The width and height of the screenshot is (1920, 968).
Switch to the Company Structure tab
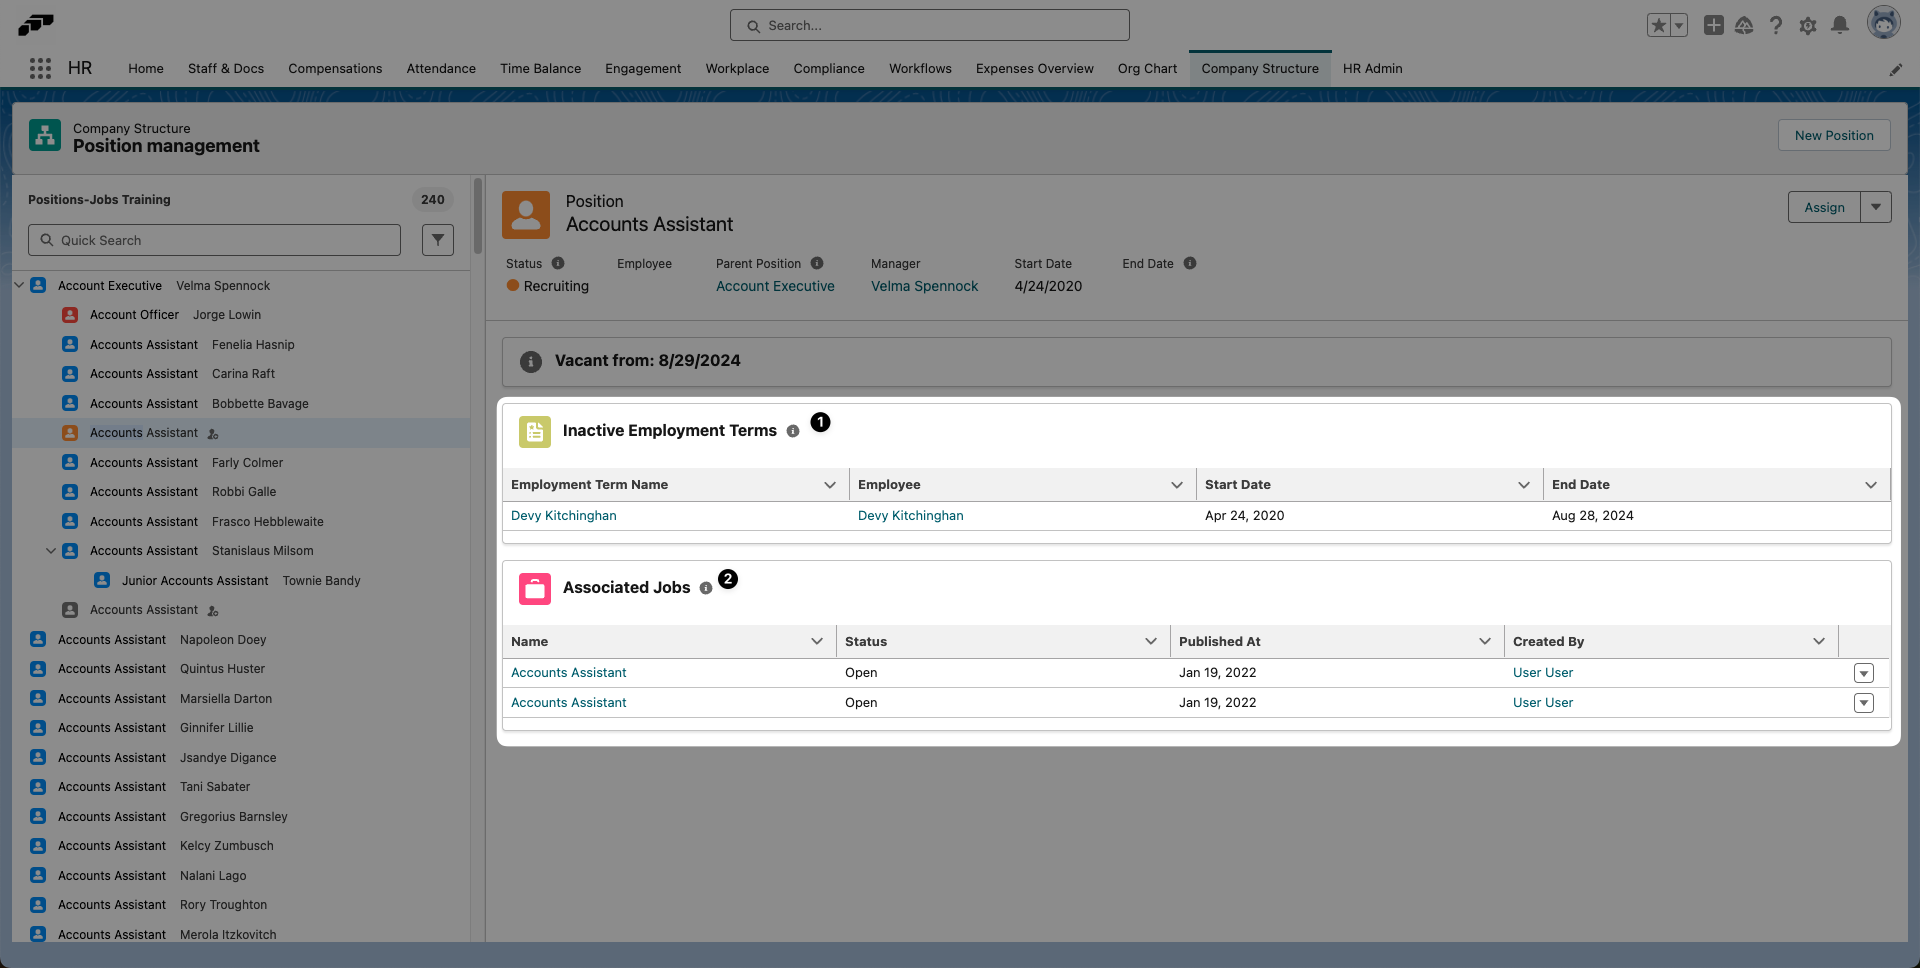click(1260, 68)
